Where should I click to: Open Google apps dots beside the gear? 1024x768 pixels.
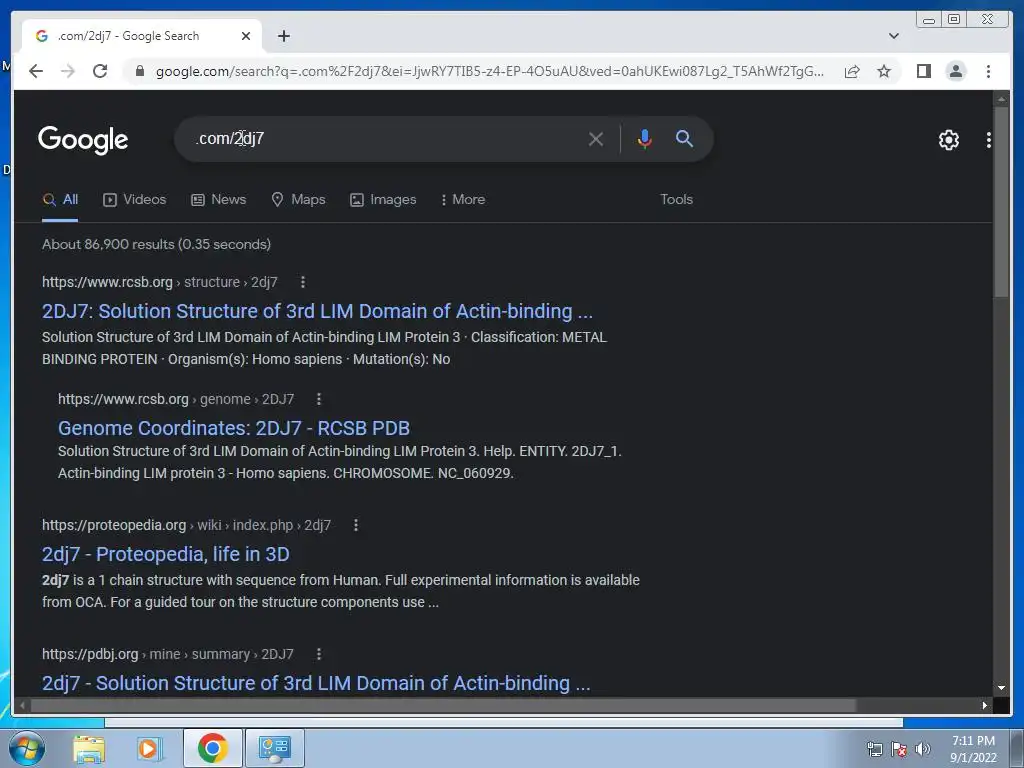(x=989, y=140)
